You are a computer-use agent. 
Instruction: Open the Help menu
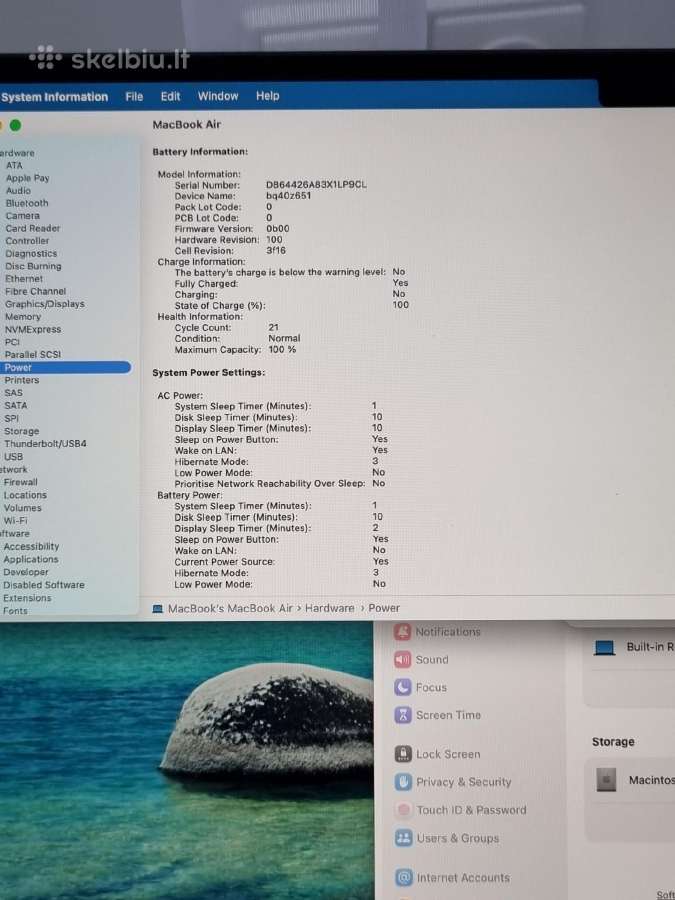click(x=267, y=95)
